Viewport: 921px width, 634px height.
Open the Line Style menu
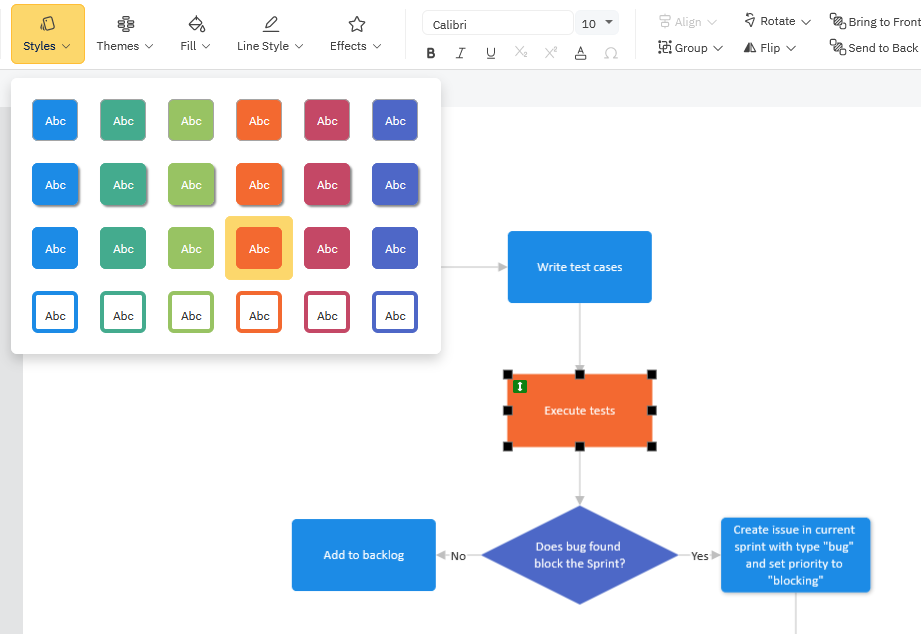pos(270,34)
